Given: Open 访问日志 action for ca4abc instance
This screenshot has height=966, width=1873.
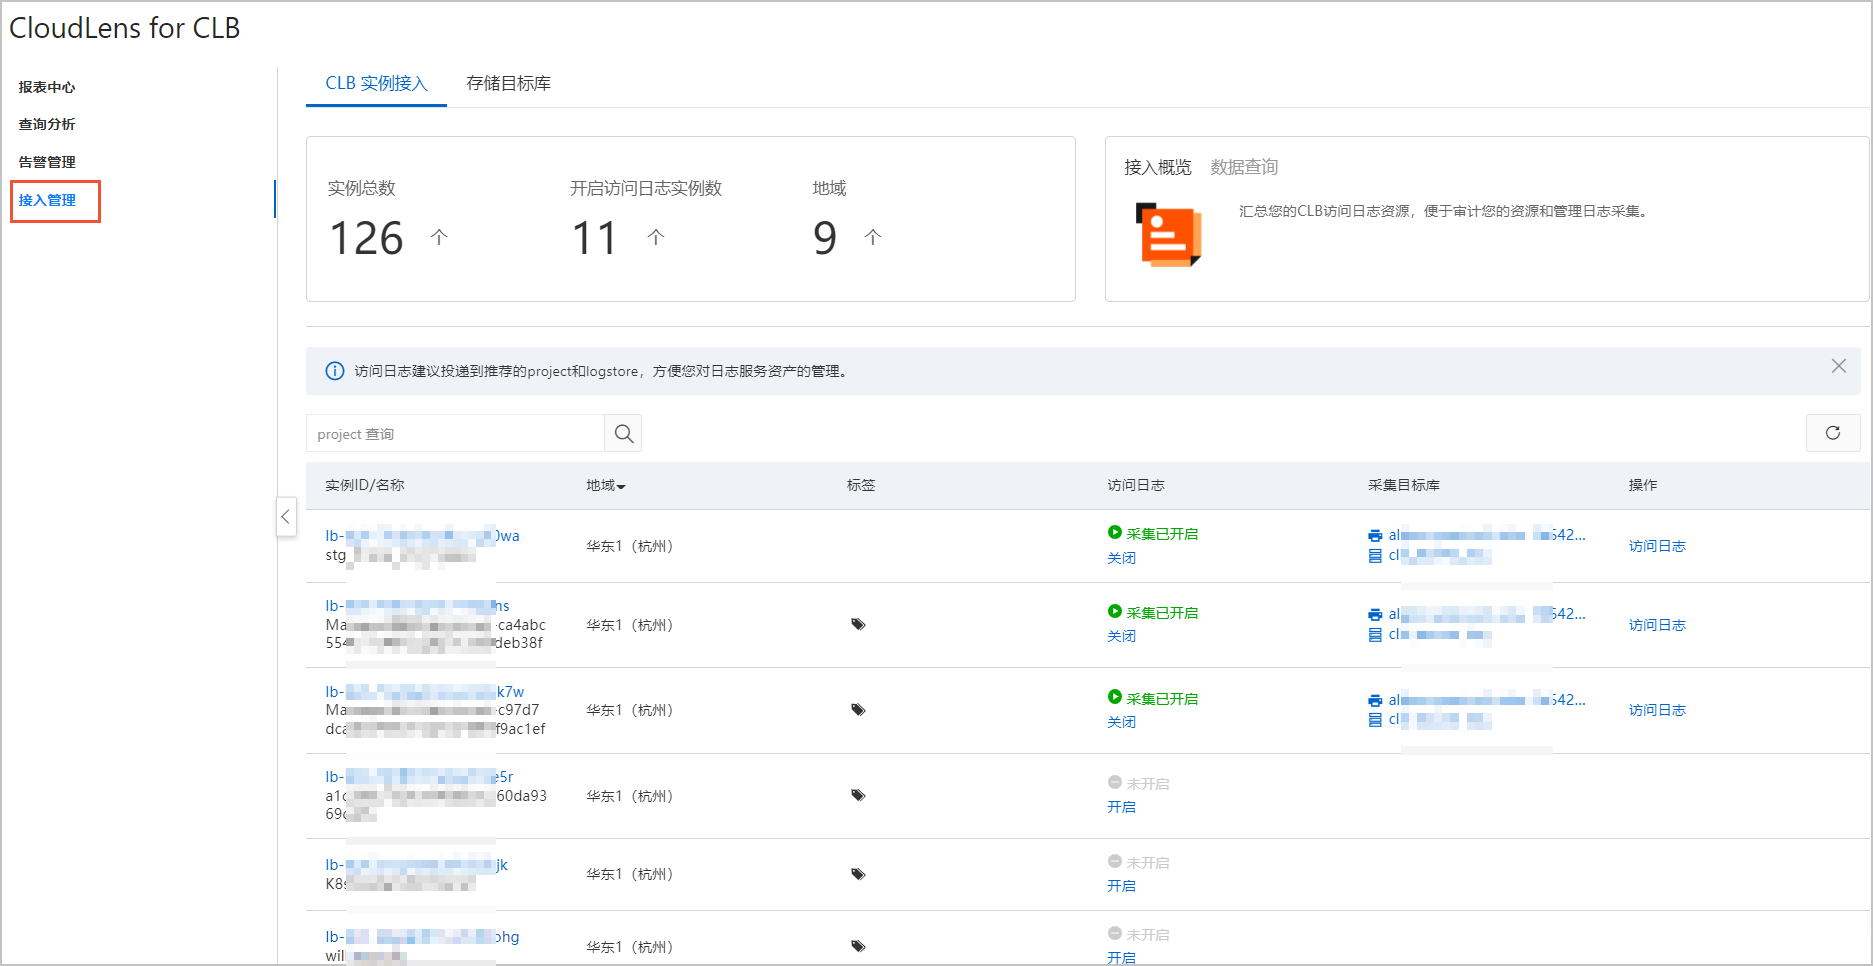Looking at the screenshot, I should click(1657, 625).
